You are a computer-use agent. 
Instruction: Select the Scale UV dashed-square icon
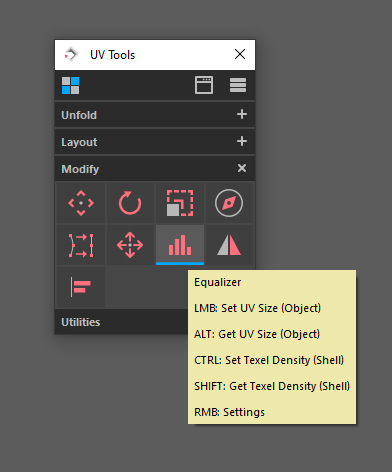[180, 203]
